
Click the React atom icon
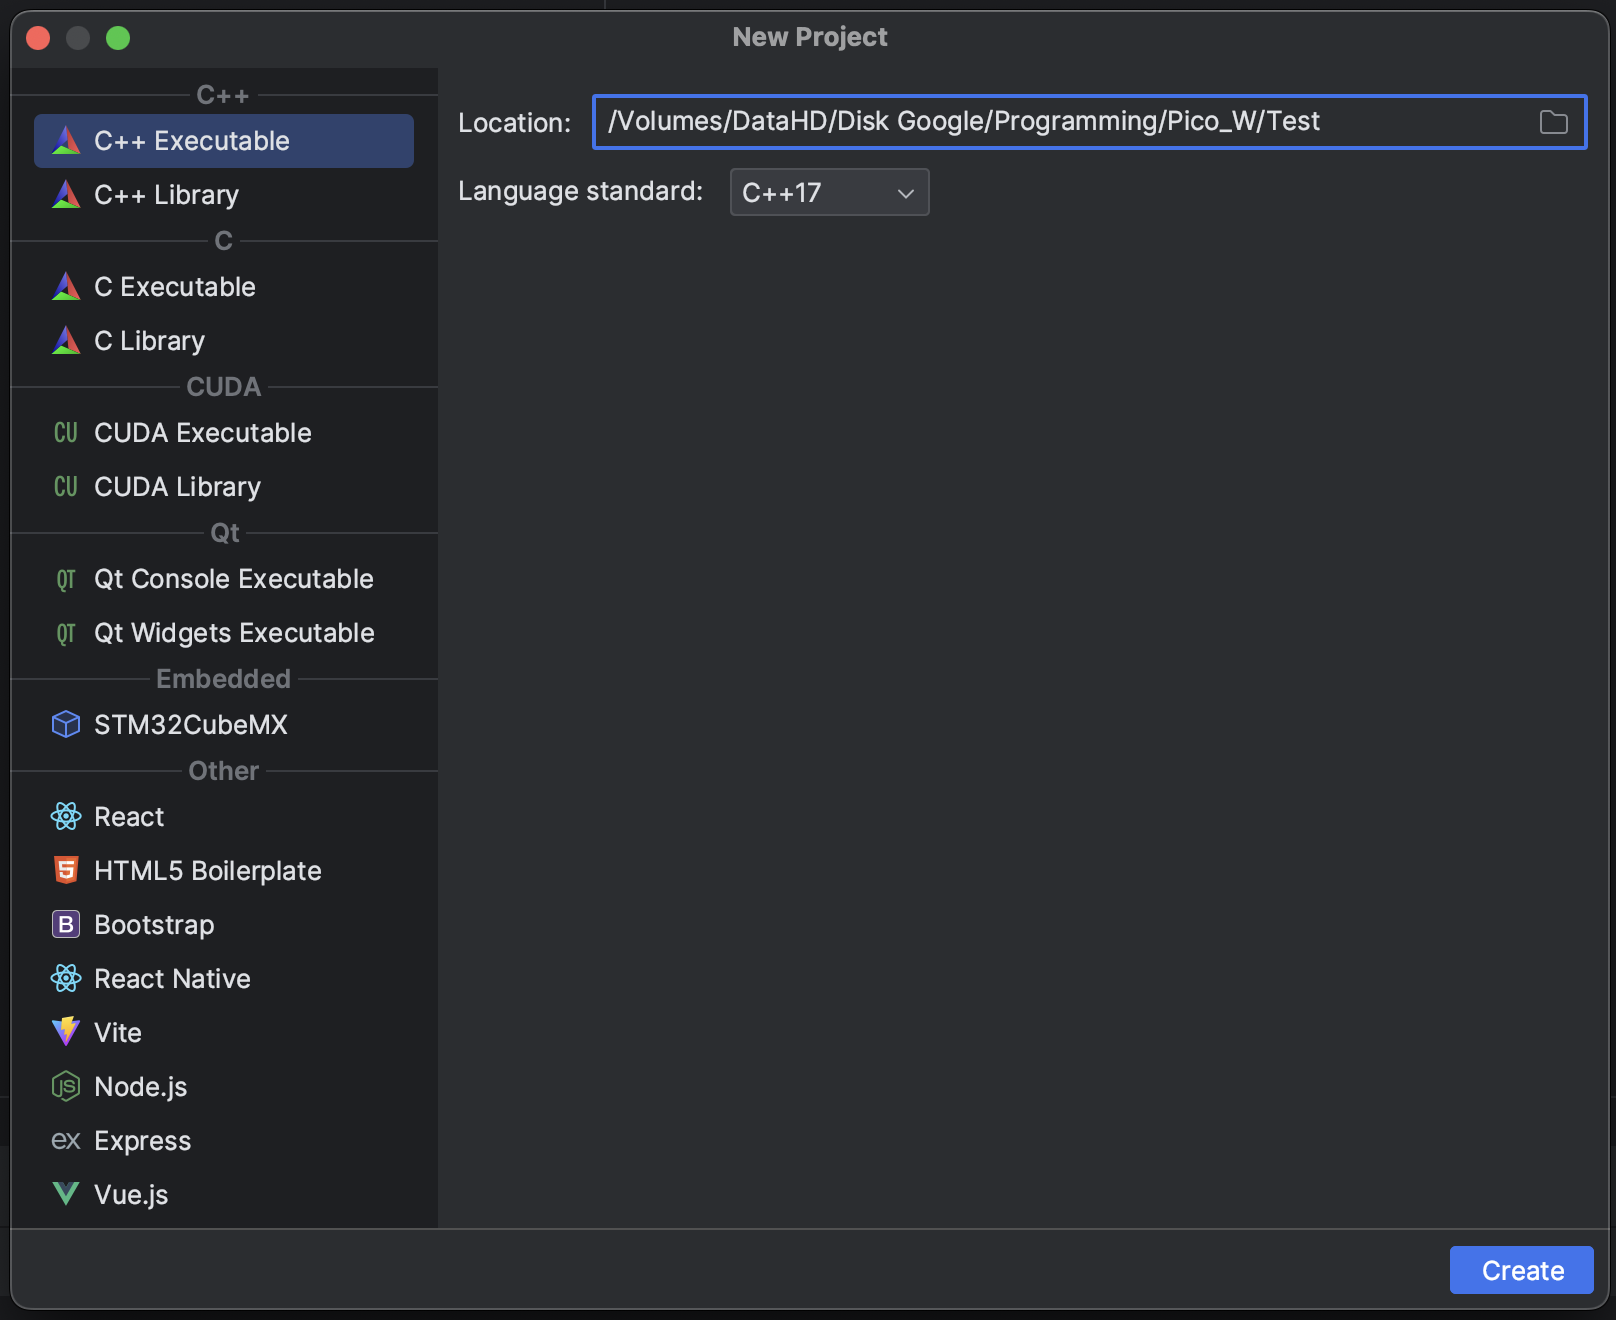tap(66, 816)
